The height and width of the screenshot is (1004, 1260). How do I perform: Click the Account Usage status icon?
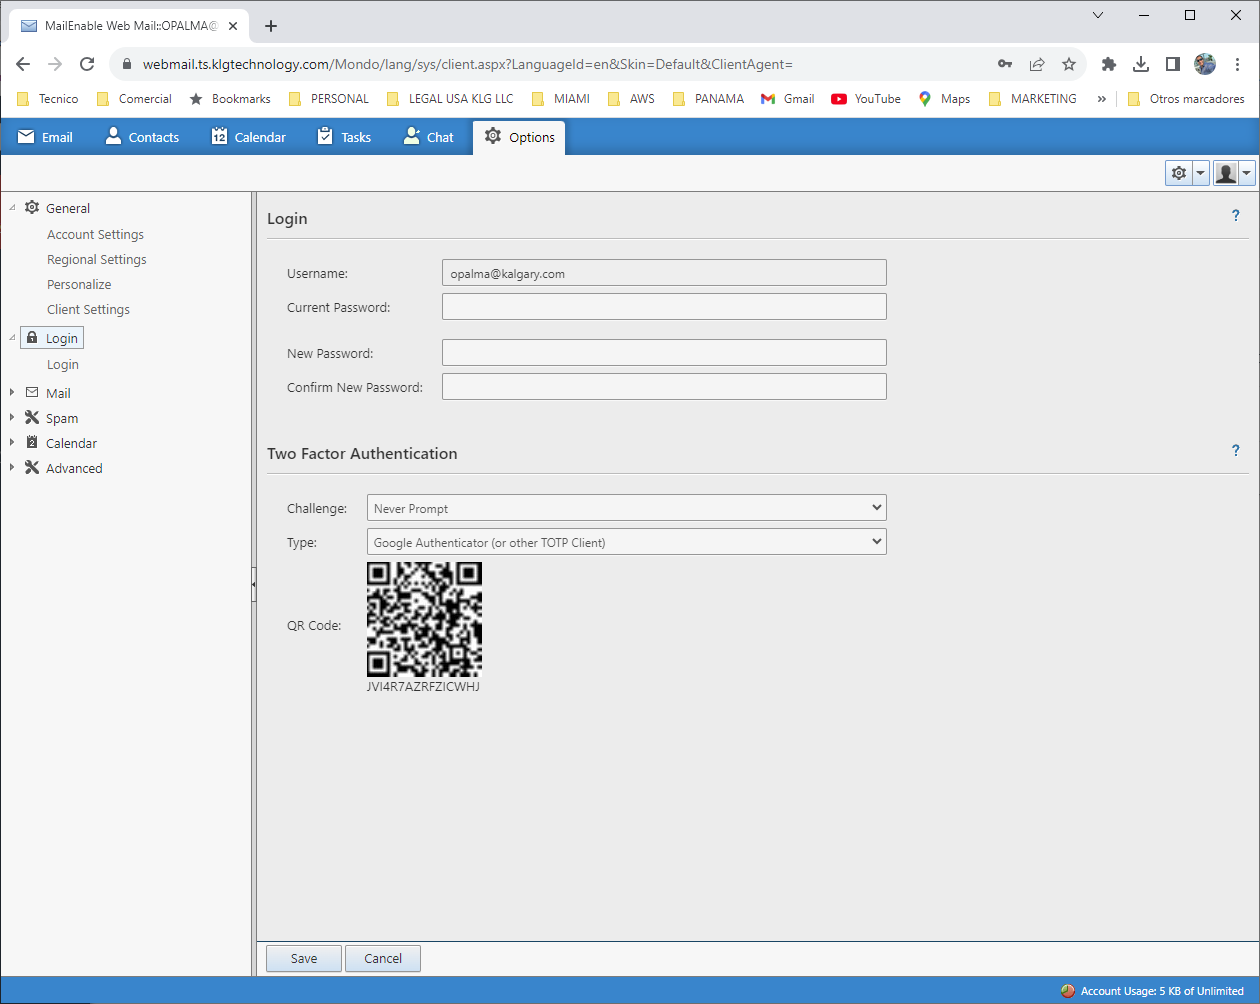(1068, 991)
